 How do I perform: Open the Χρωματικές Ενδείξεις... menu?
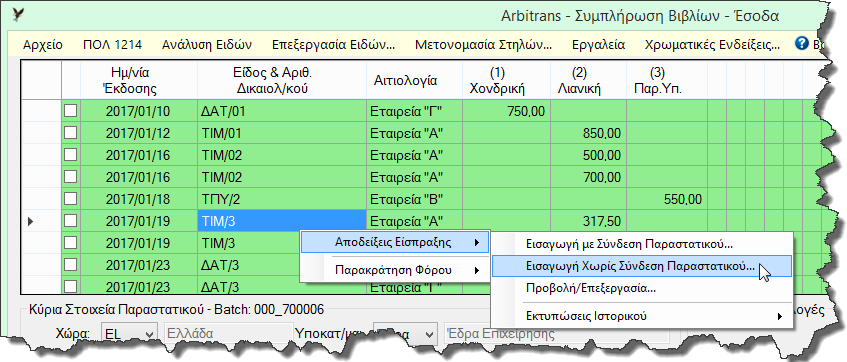tap(712, 45)
